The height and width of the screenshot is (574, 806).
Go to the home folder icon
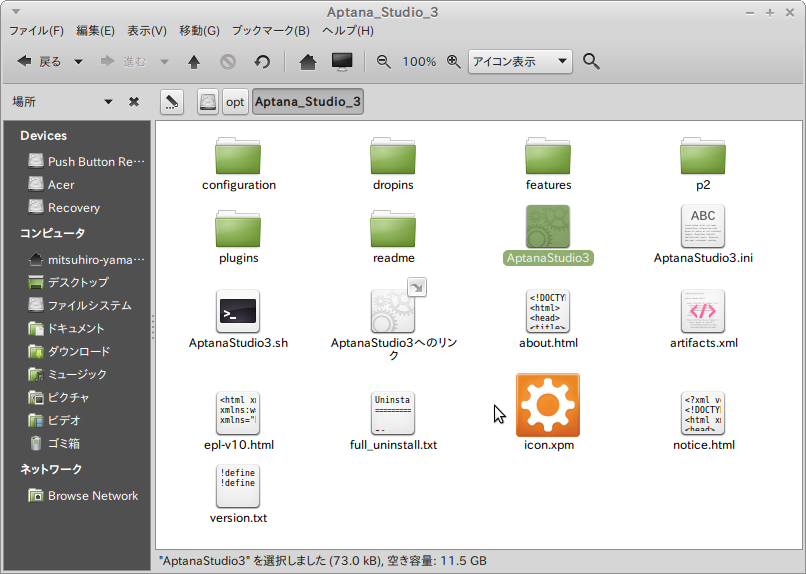point(307,62)
